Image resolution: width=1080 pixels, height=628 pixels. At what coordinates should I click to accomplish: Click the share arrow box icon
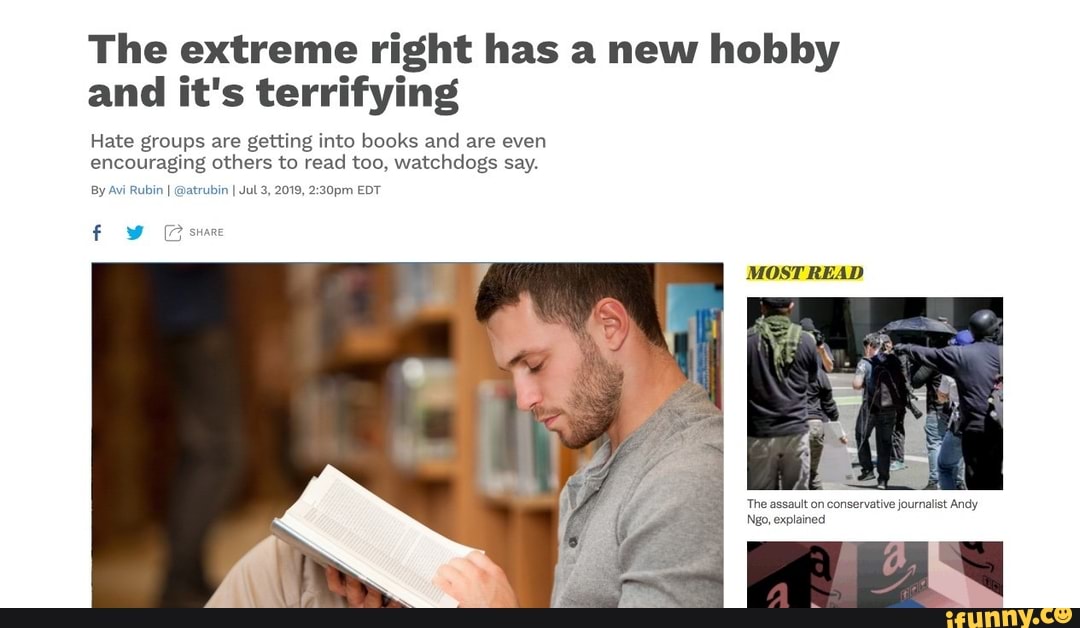click(173, 233)
